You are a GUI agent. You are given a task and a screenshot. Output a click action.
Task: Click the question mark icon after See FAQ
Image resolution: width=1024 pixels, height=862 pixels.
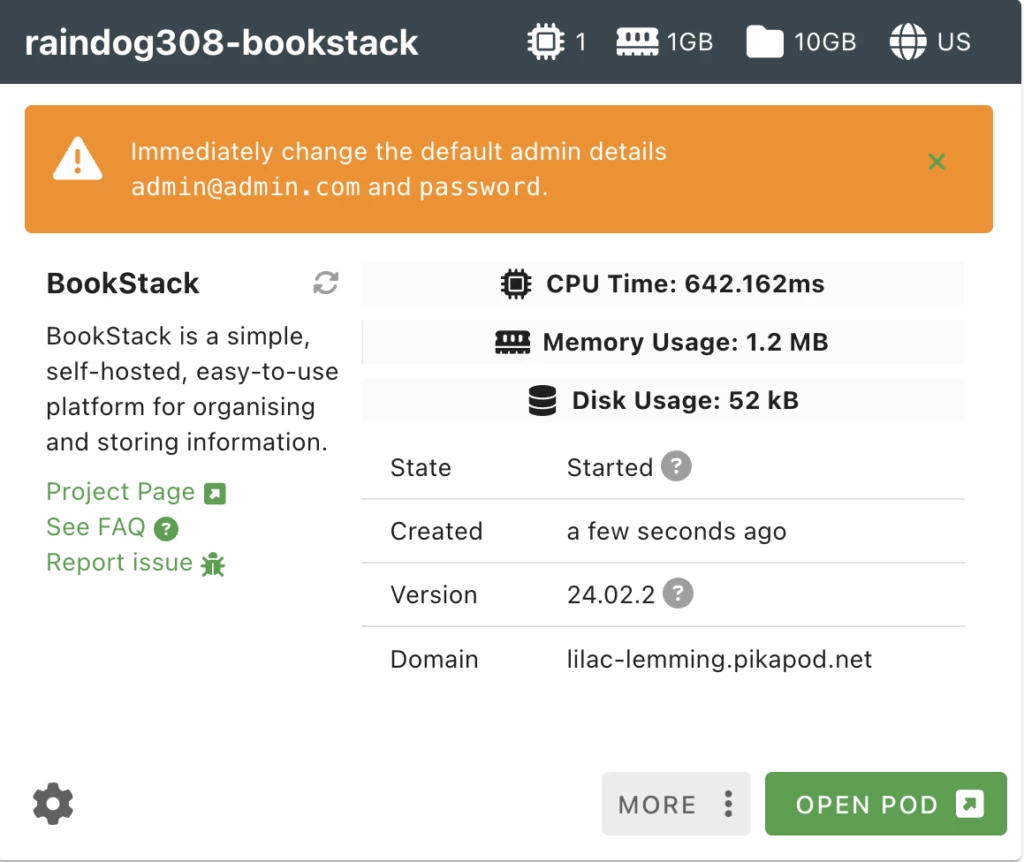coord(164,528)
